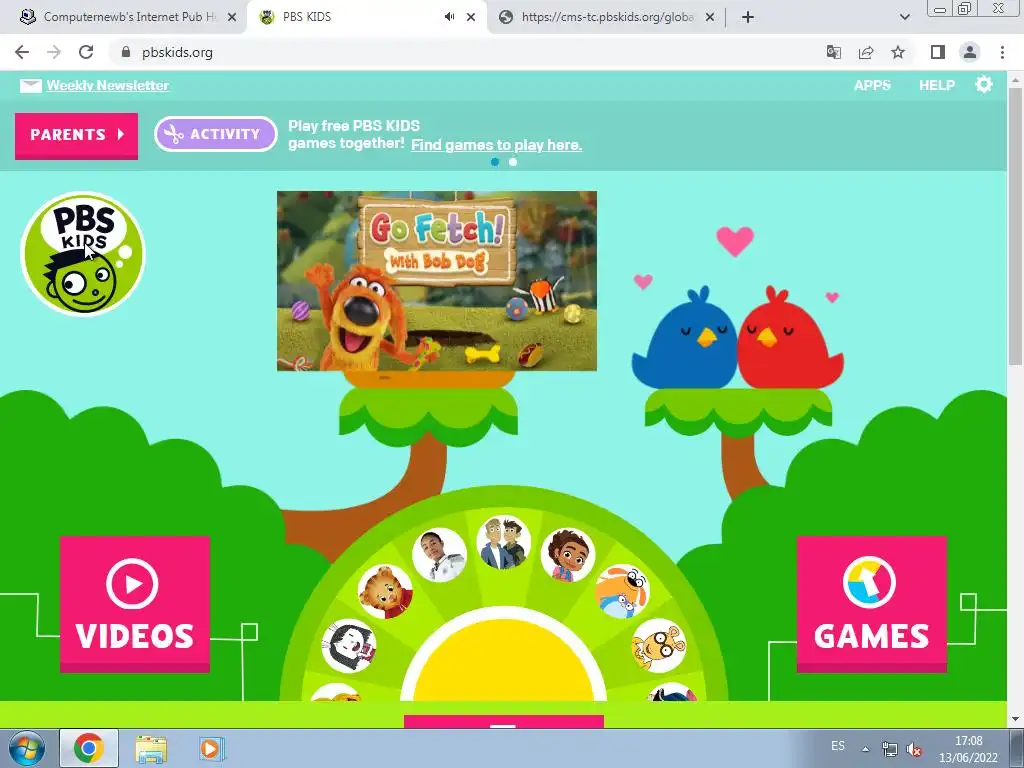
Task: Close the Computernewb's Internet Pub tab
Action: (x=232, y=18)
